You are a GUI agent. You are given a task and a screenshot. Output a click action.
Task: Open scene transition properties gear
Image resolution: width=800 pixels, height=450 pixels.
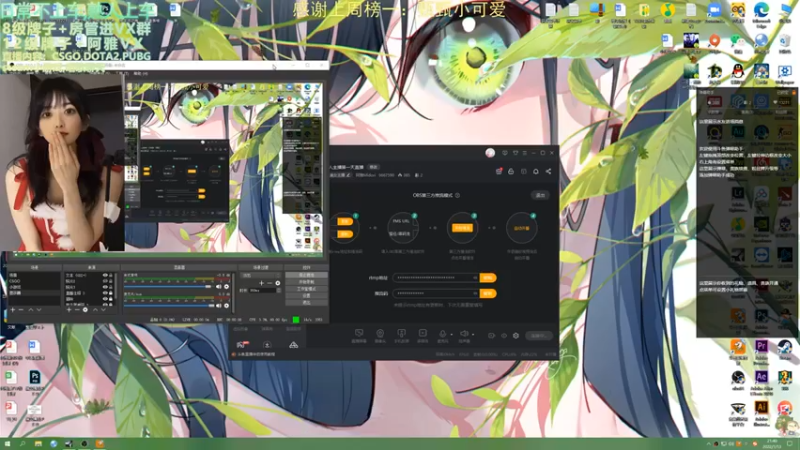pos(278,283)
